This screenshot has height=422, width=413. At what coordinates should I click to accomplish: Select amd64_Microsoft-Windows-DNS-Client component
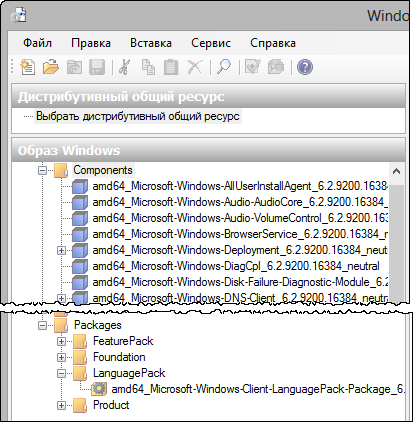240,298
